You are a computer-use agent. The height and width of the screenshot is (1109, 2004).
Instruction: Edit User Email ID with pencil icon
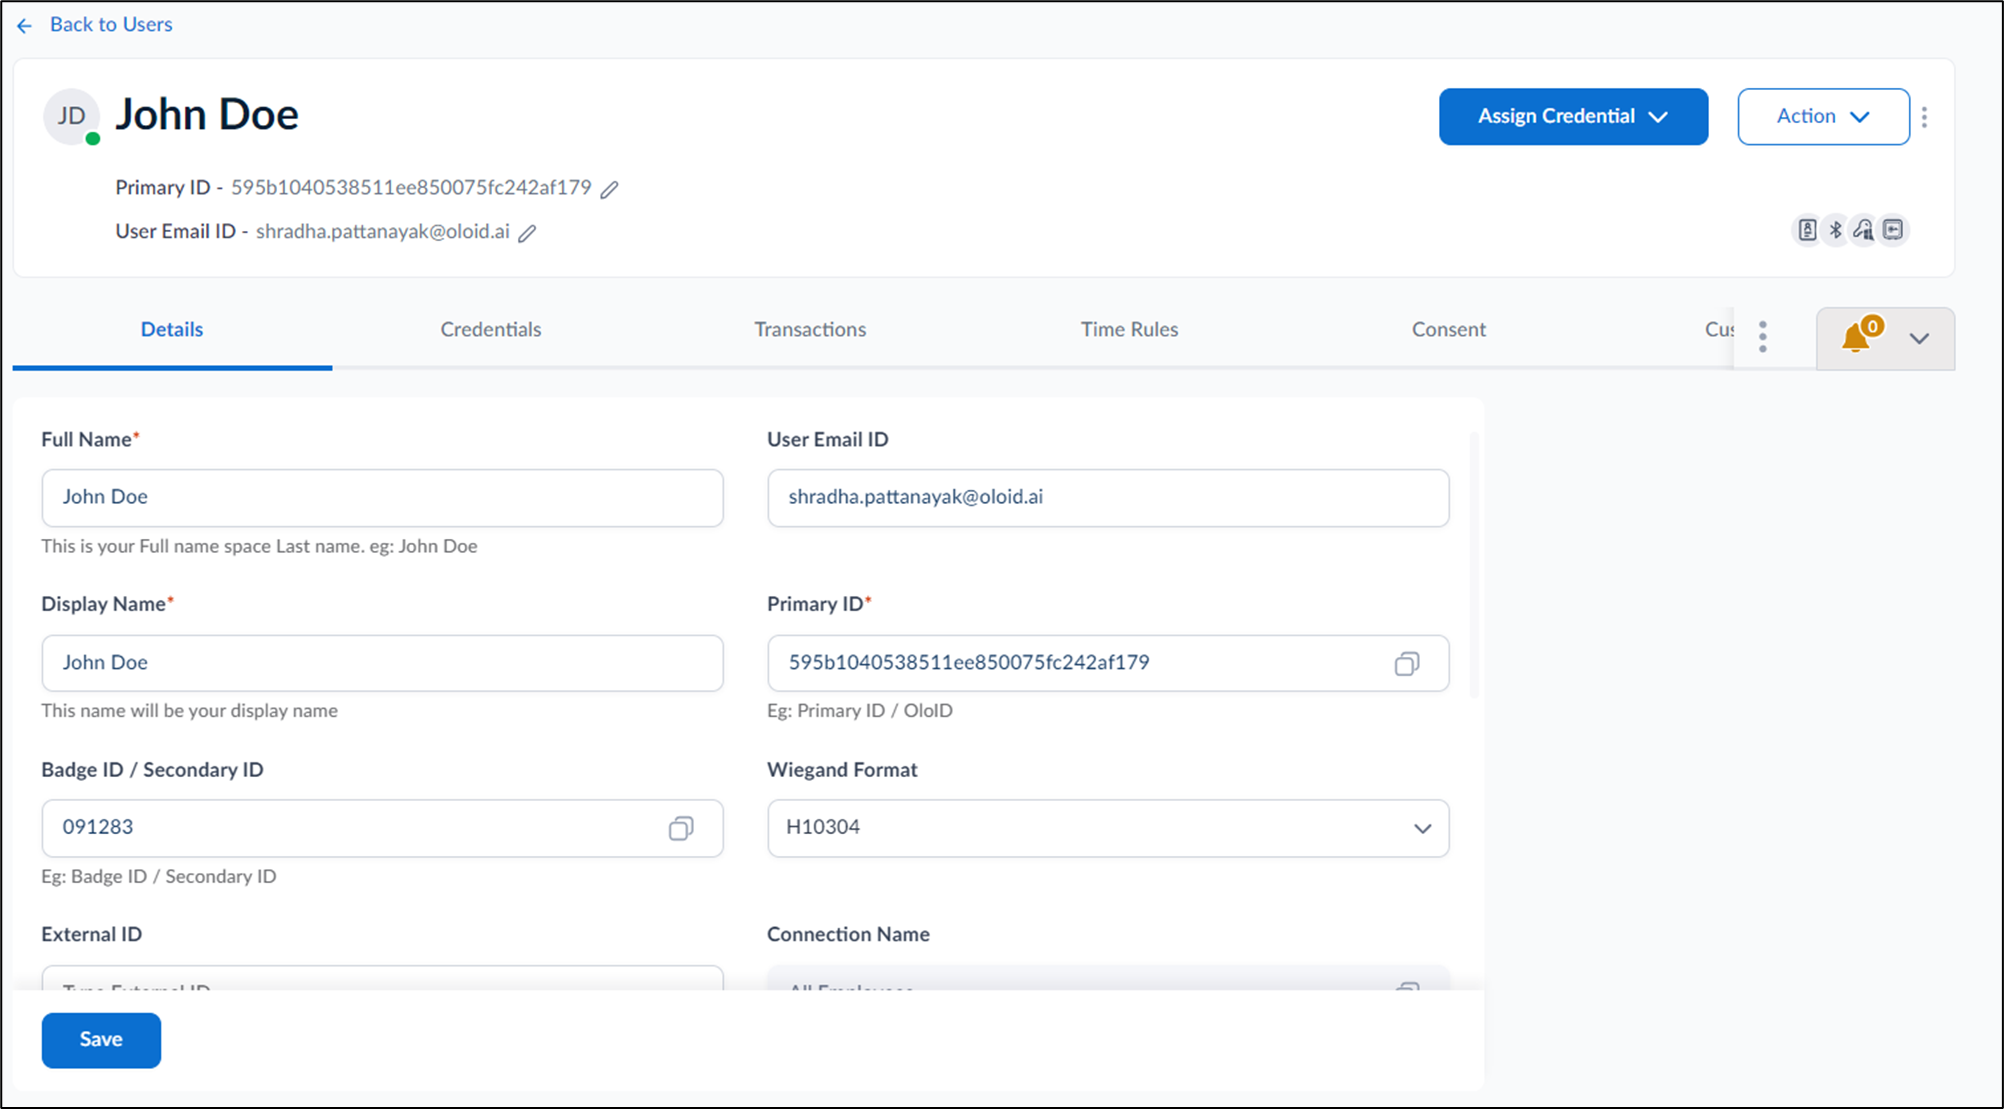point(527,233)
